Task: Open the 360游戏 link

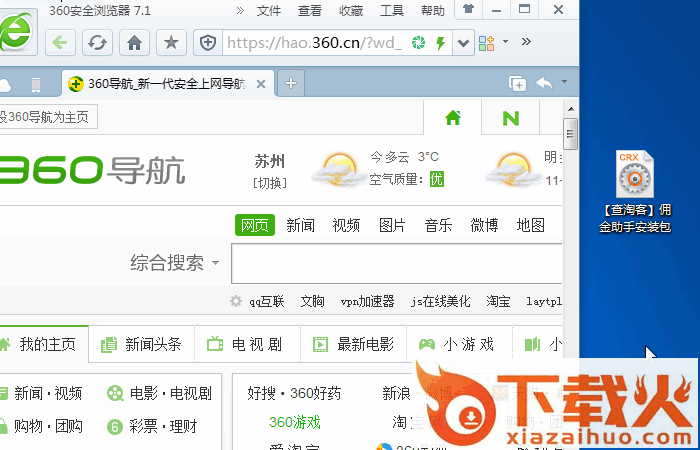Action: tap(295, 421)
